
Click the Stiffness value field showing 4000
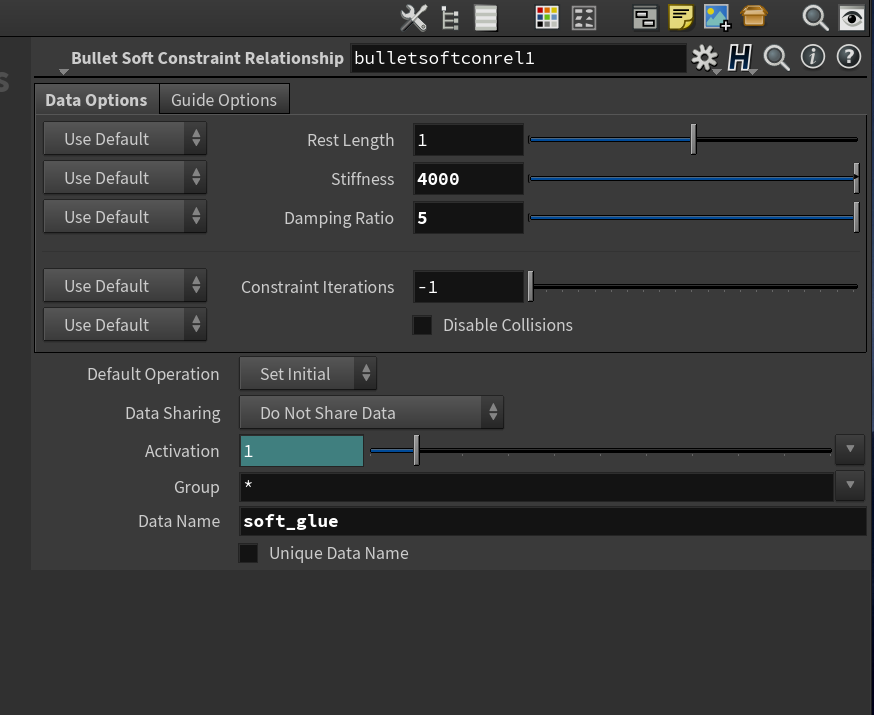click(x=468, y=179)
